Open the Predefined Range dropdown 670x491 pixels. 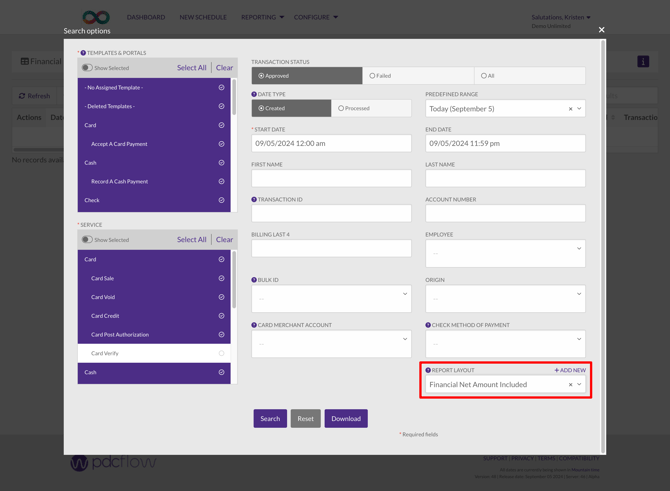click(x=579, y=109)
